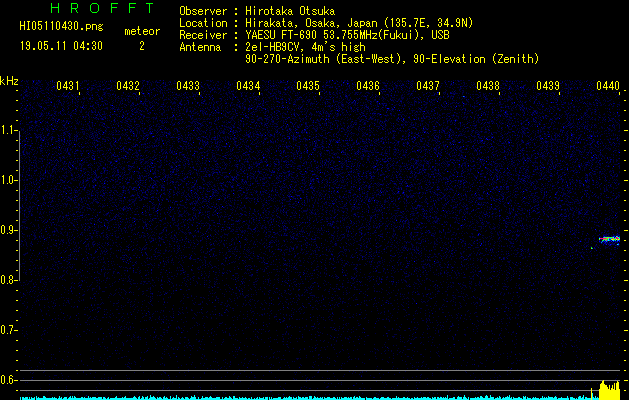Click the 0432 time marker
Image resolution: width=629 pixels, height=400 pixels.
[x=128, y=86]
